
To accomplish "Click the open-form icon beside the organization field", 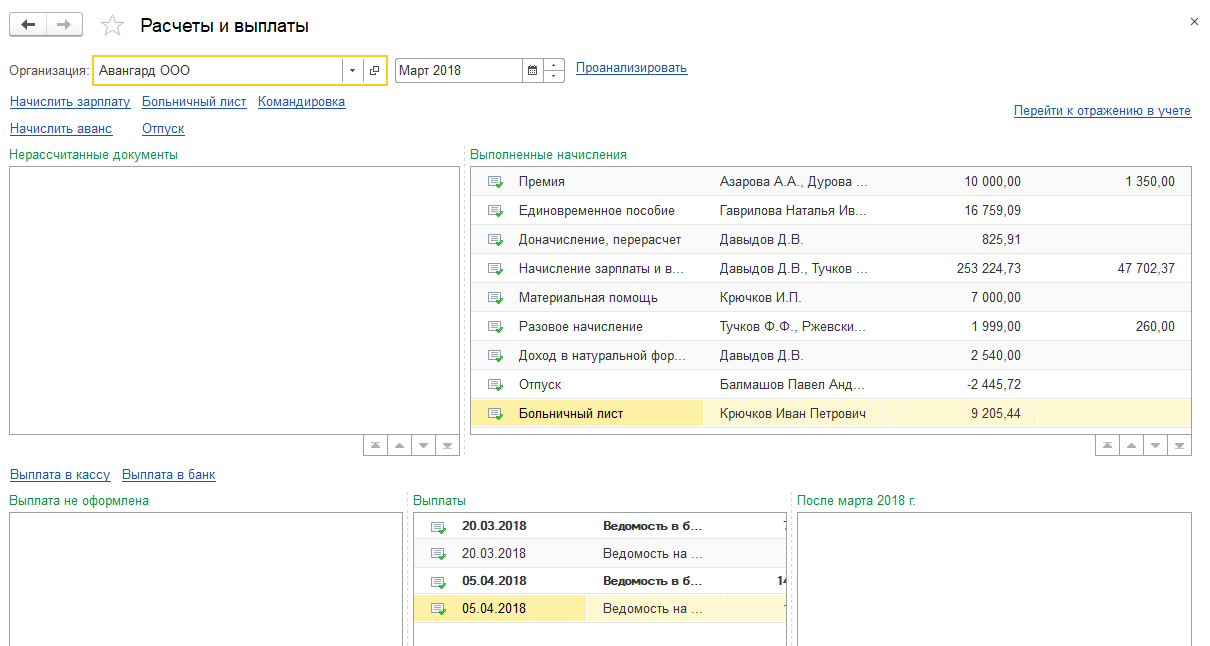I will tap(374, 71).
